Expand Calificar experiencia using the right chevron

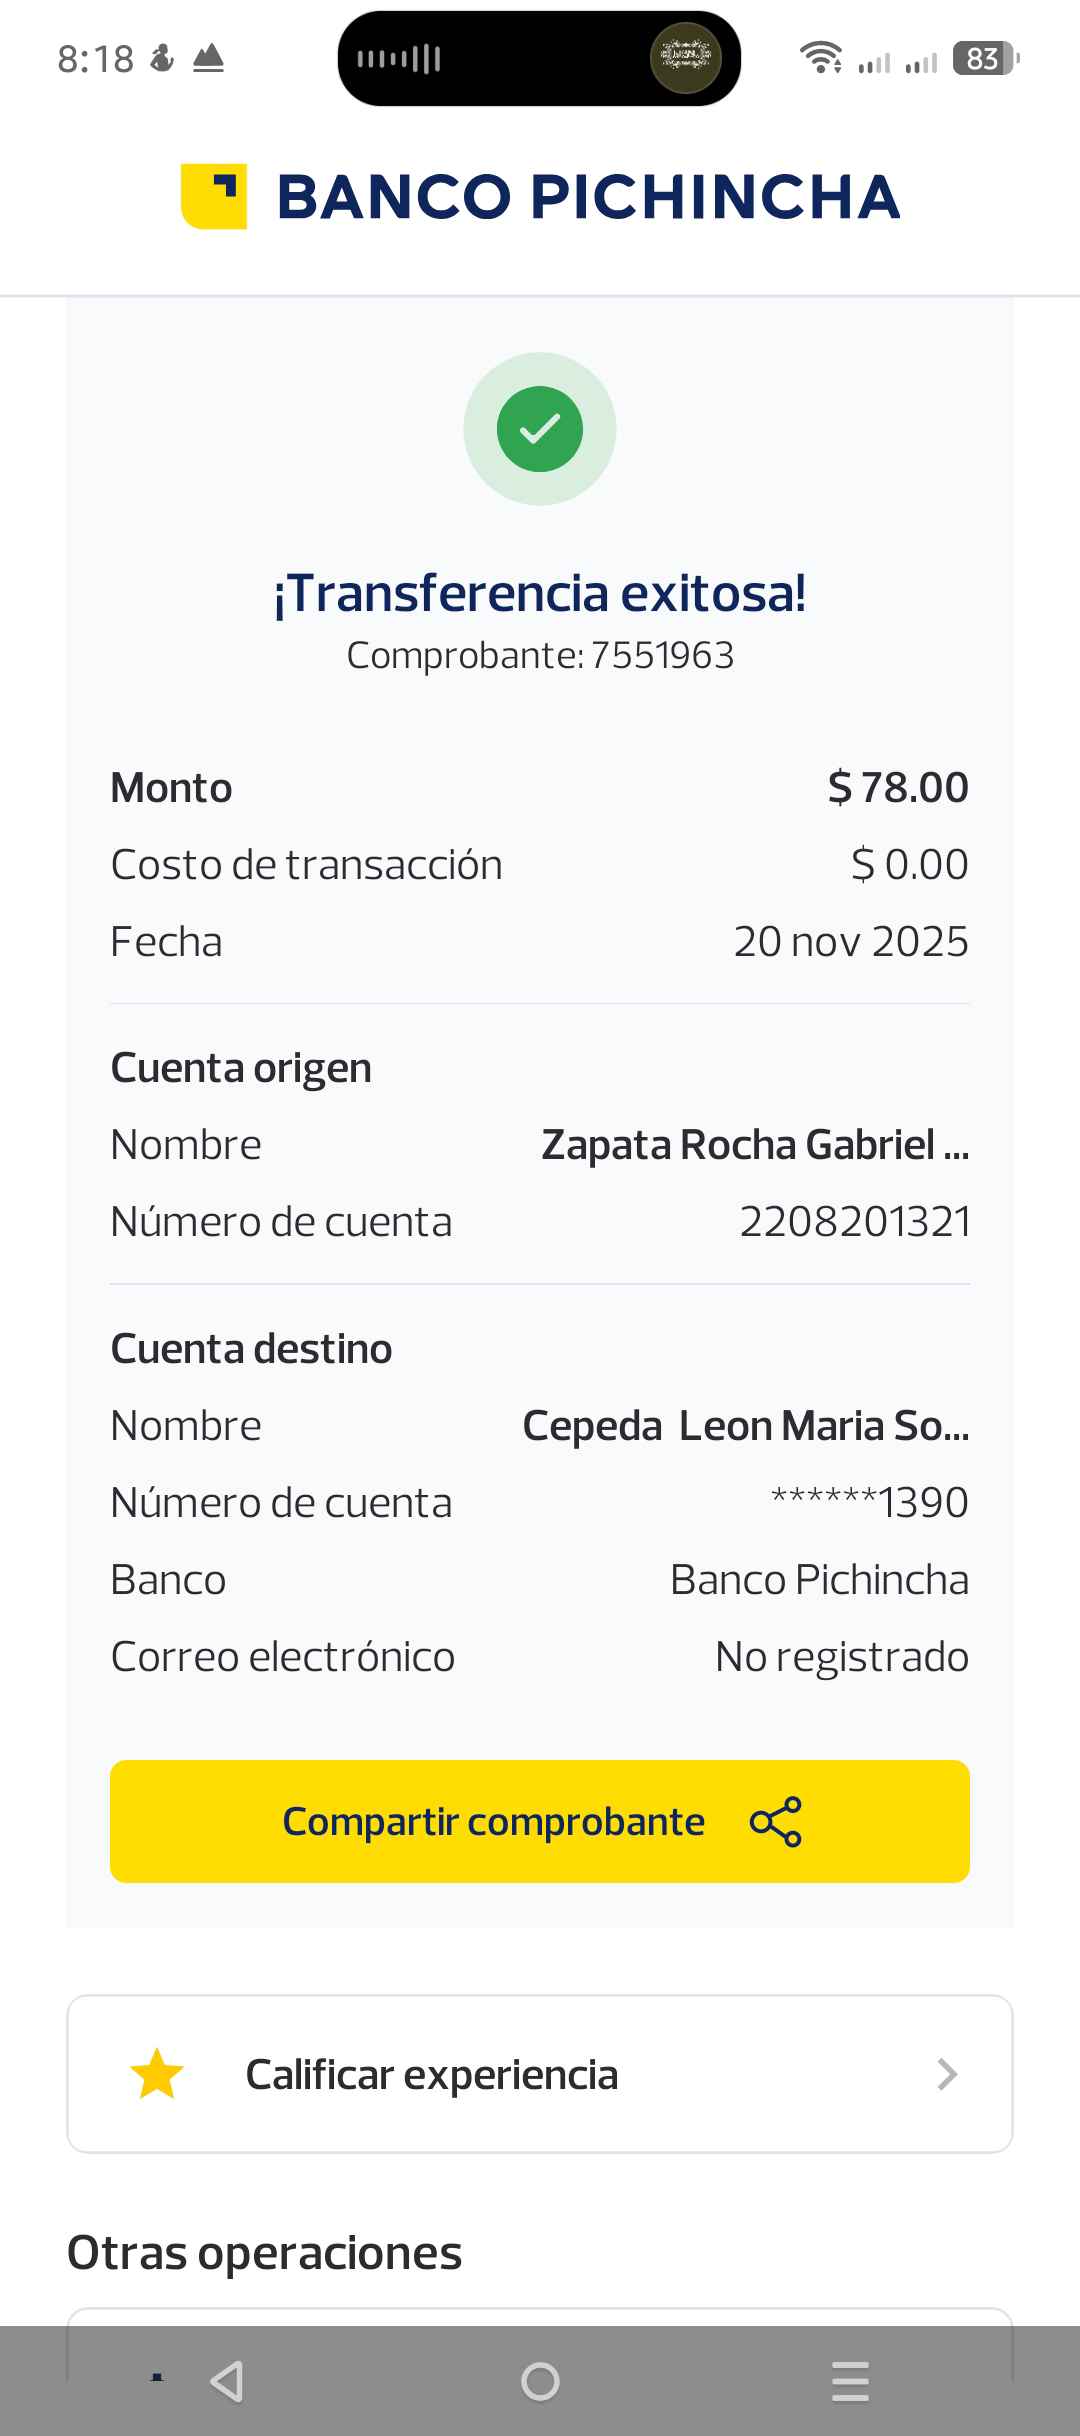point(947,2074)
